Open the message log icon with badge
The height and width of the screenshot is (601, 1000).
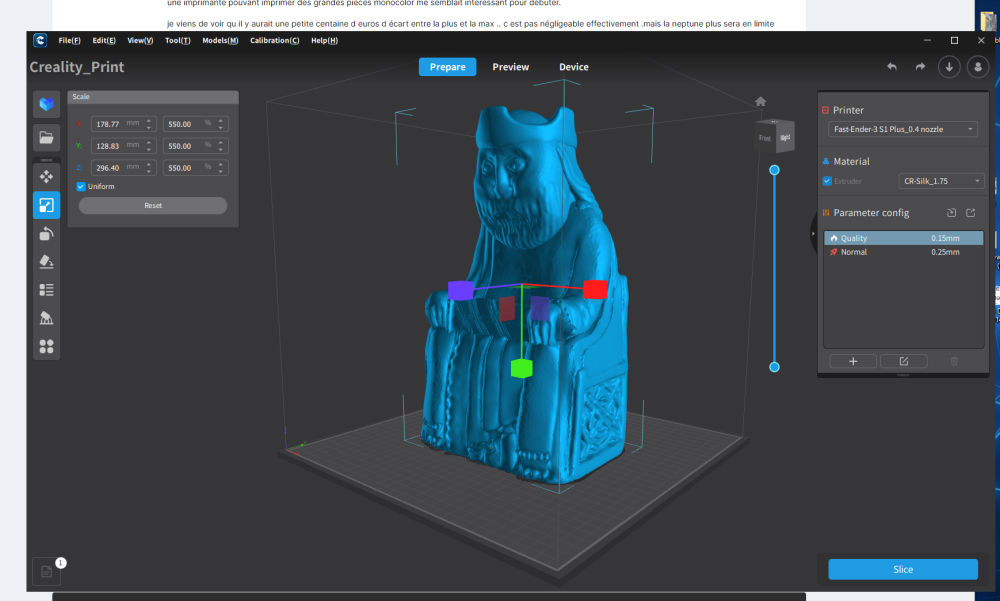coord(47,571)
